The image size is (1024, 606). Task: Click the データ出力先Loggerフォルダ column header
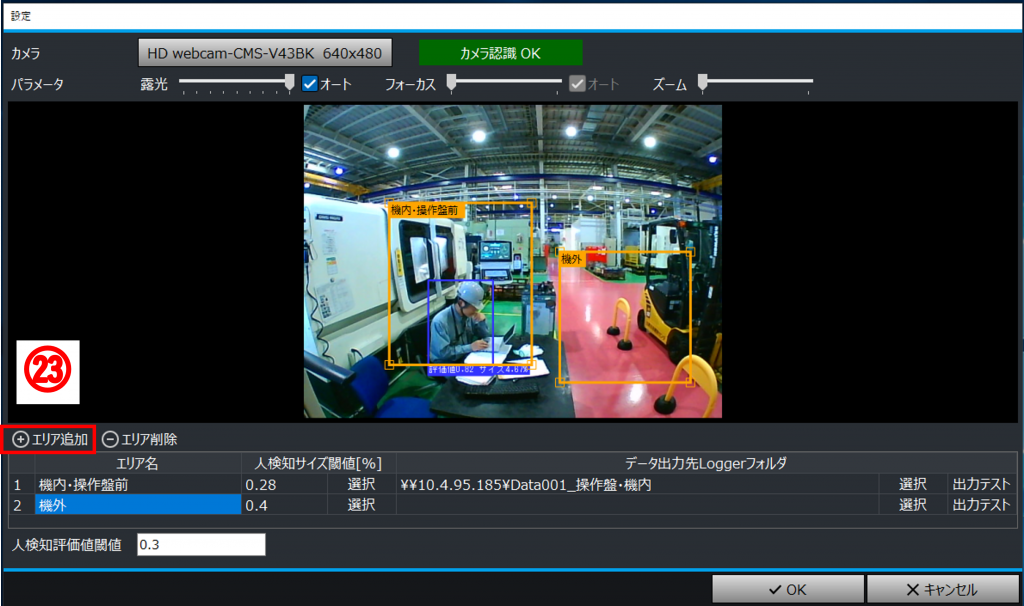pyautogui.click(x=706, y=464)
